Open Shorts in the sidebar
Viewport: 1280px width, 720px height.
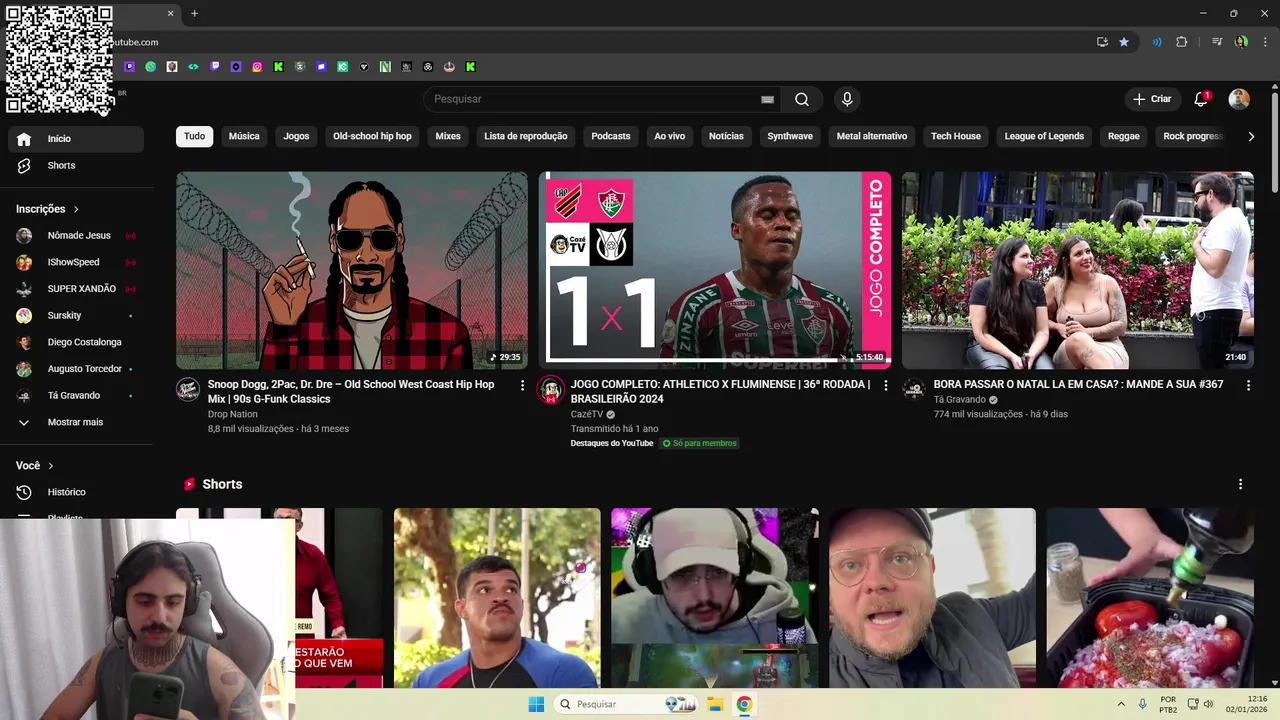tap(76, 165)
